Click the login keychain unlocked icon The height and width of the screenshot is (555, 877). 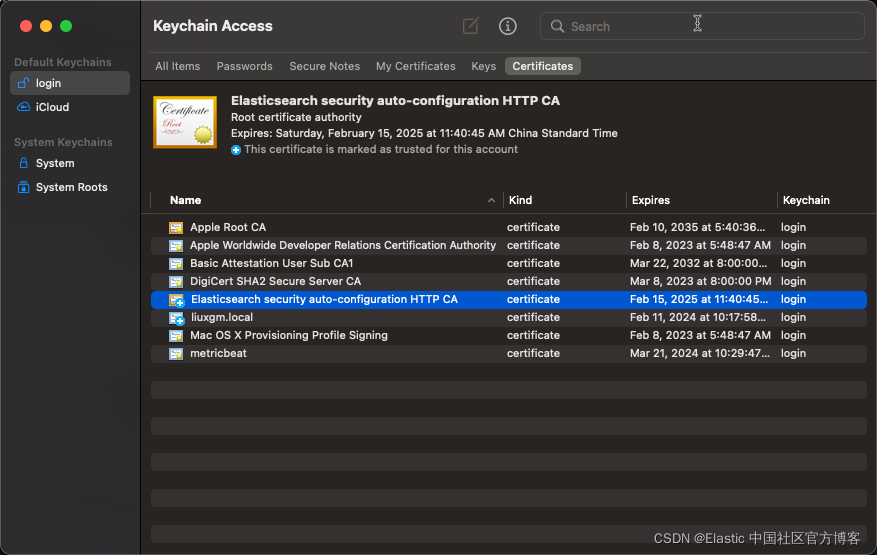tap(24, 83)
